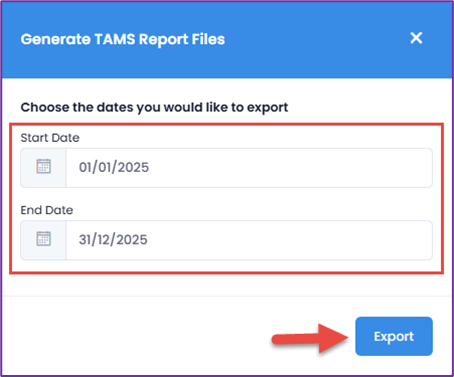This screenshot has width=454, height=377.
Task: Place cursor on month 12 in End Date
Action: 103,240
